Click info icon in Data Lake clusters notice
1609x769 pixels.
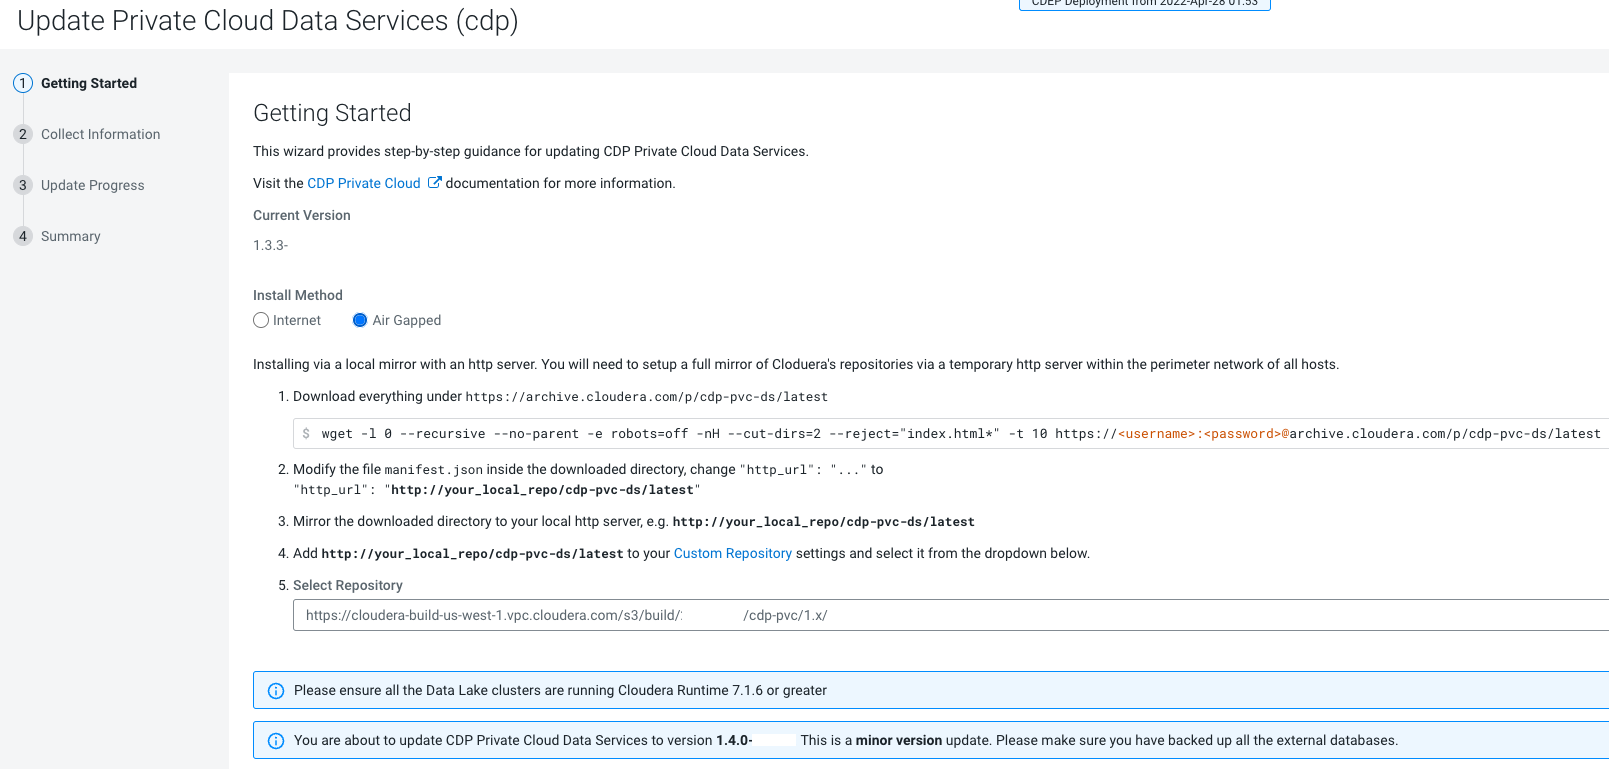(276, 691)
